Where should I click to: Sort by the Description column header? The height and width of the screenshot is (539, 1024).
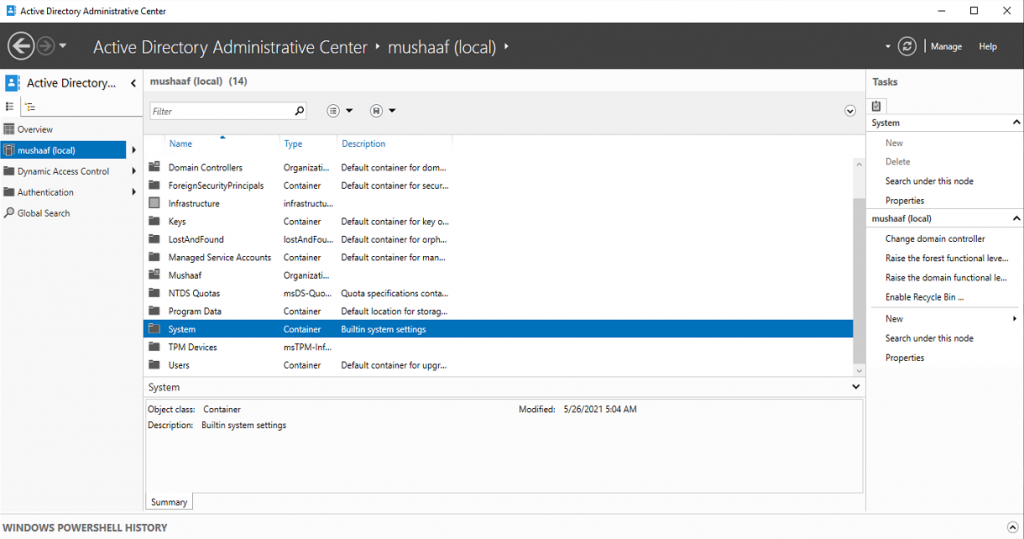[x=363, y=144]
